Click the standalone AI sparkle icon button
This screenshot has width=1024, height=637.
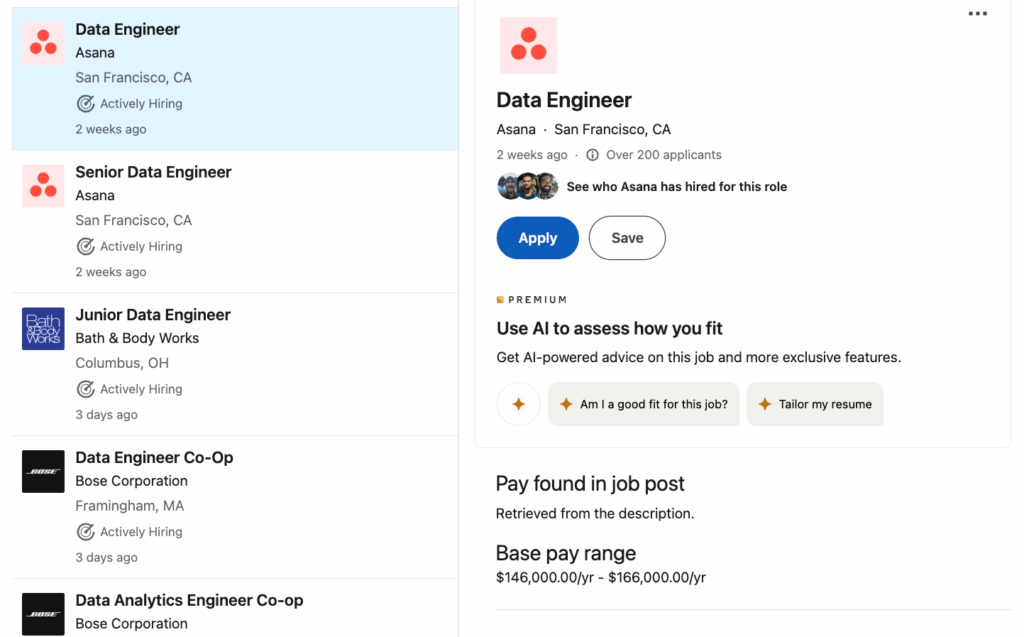pos(519,404)
